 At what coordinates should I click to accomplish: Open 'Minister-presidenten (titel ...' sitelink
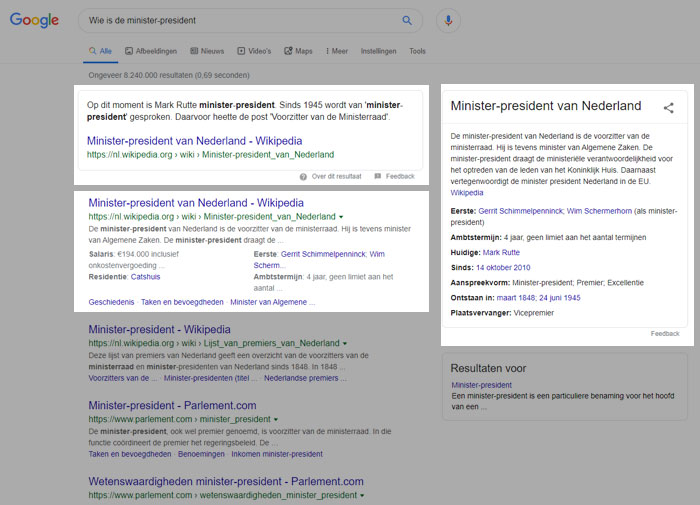pyautogui.click(x=210, y=378)
